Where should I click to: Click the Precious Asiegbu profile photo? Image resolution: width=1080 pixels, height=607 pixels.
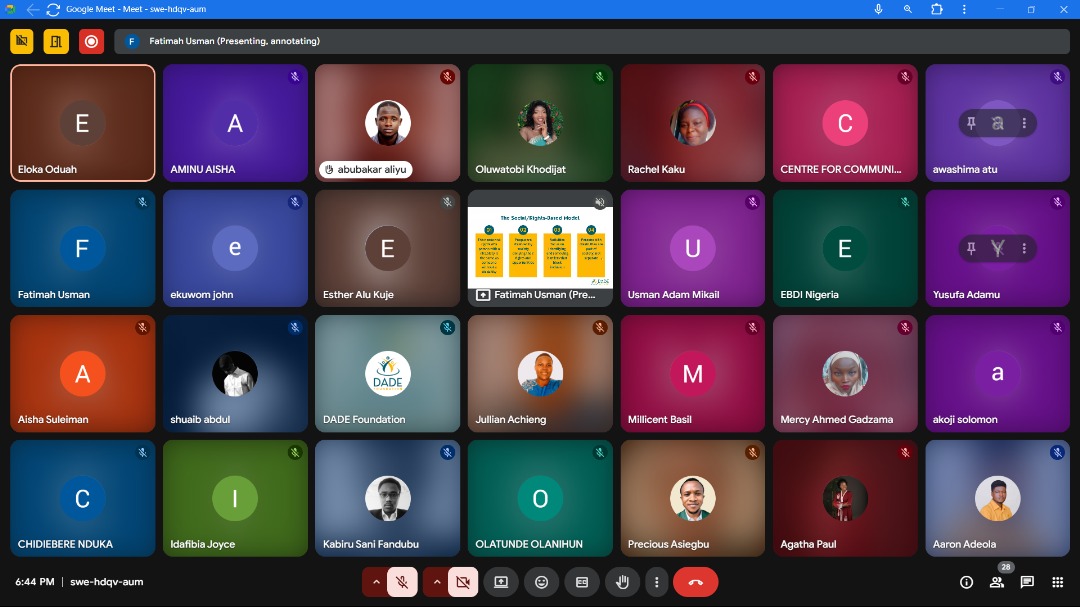(693, 498)
